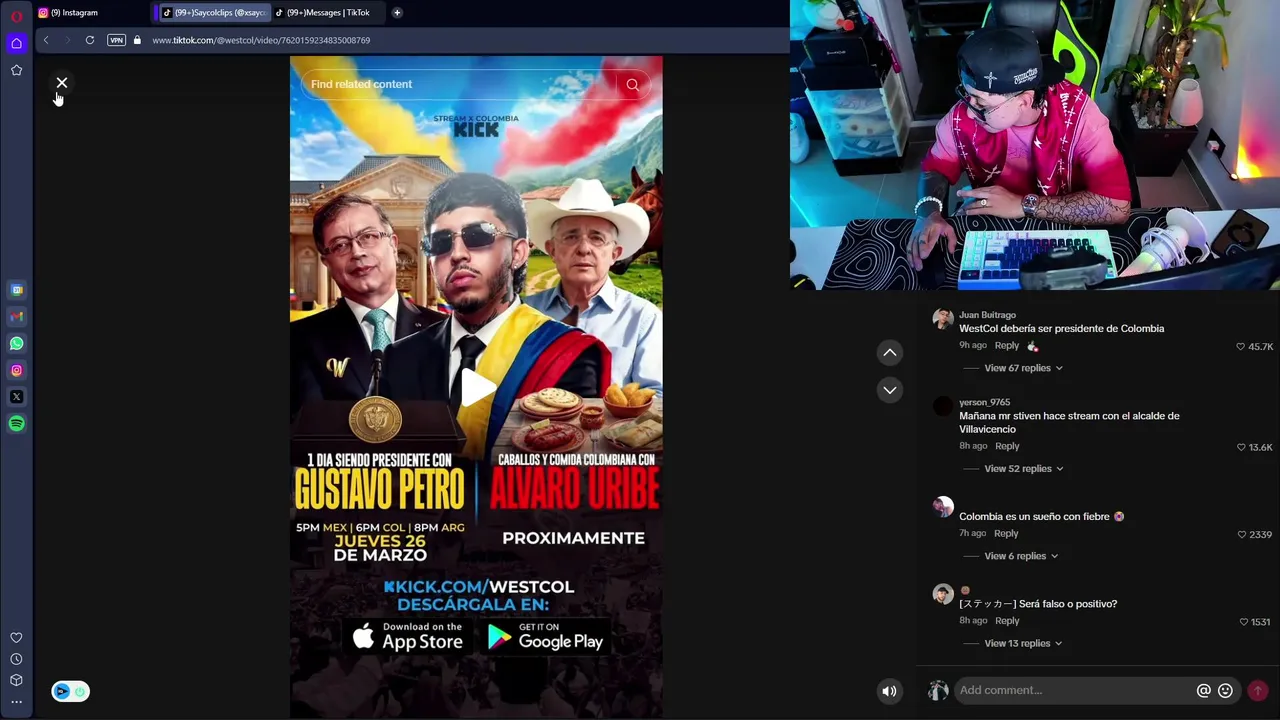The height and width of the screenshot is (720, 1280).
Task: Open Gmail in the Opera sidebar
Action: (x=16, y=317)
